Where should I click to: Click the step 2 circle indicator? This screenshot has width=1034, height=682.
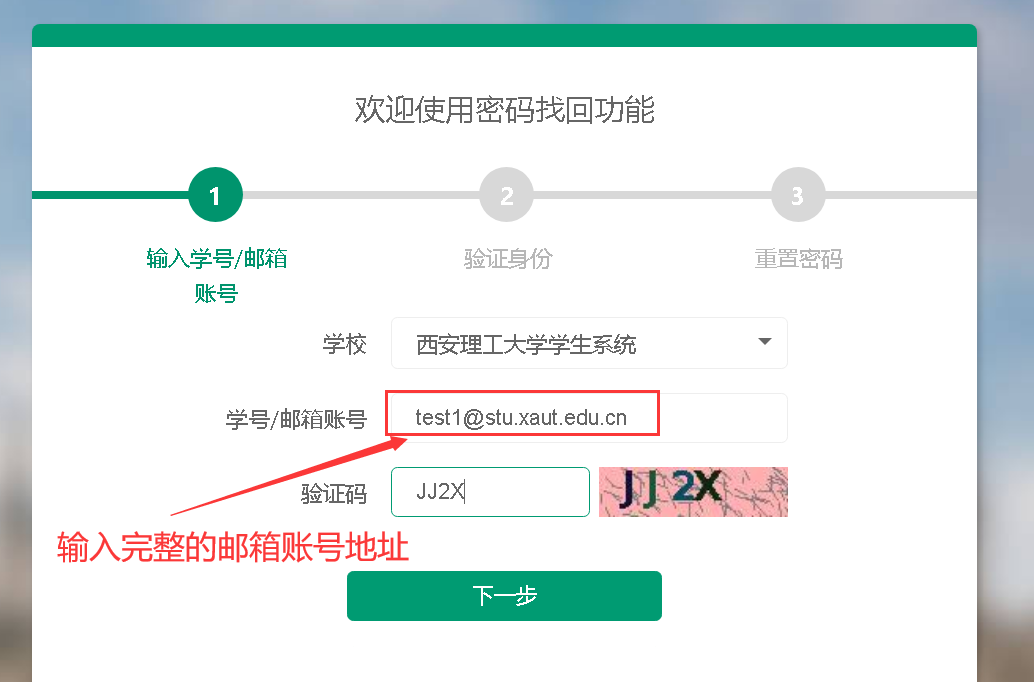click(x=506, y=195)
